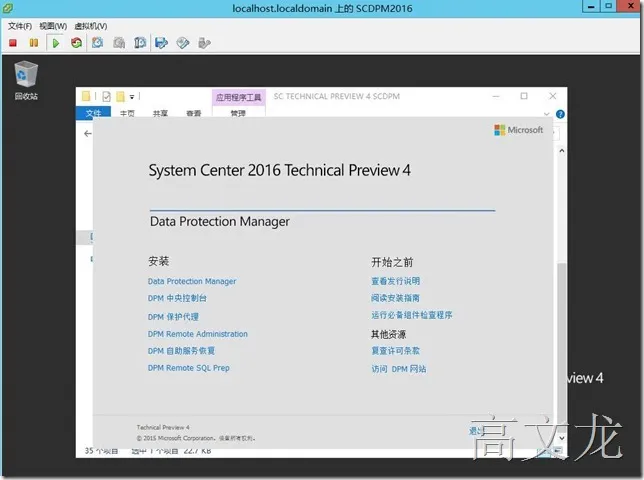Click the DPM Remote SQL Prep link
This screenshot has height=480, width=644.
[x=189, y=368]
